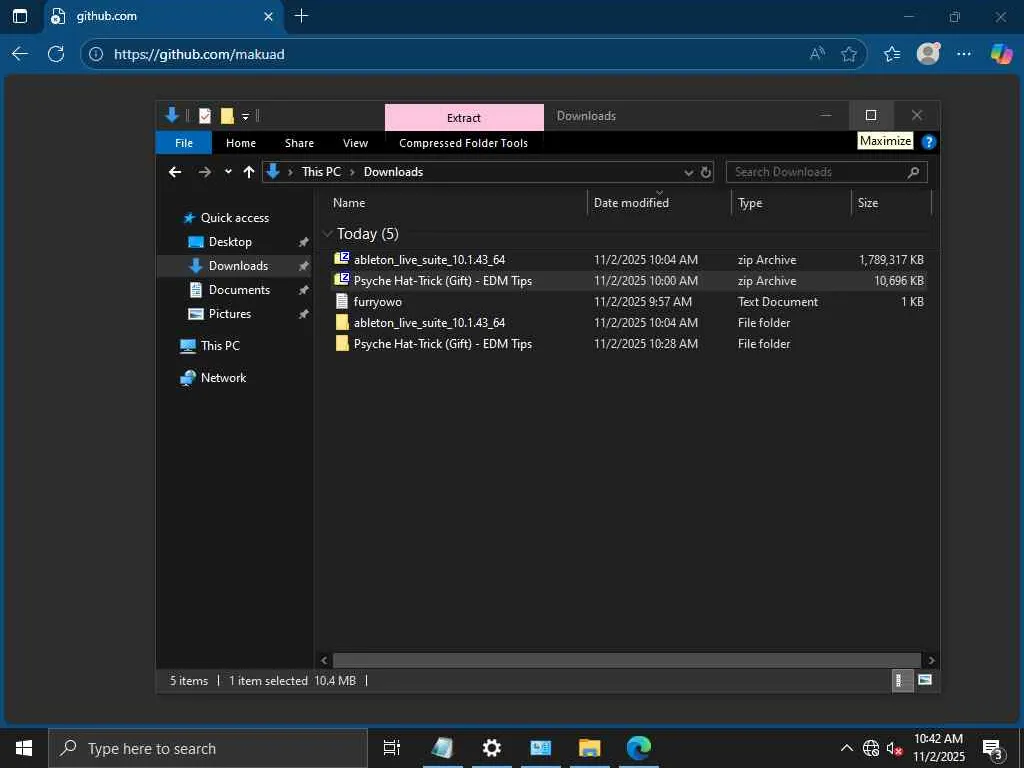Click Text Document type cell
This screenshot has width=1024, height=768.
(x=778, y=302)
